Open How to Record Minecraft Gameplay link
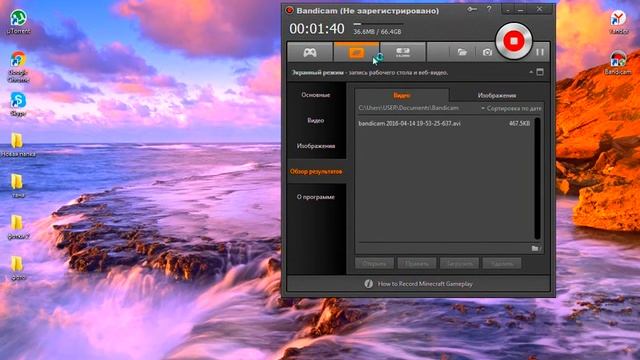This screenshot has height=360, width=640. point(425,284)
